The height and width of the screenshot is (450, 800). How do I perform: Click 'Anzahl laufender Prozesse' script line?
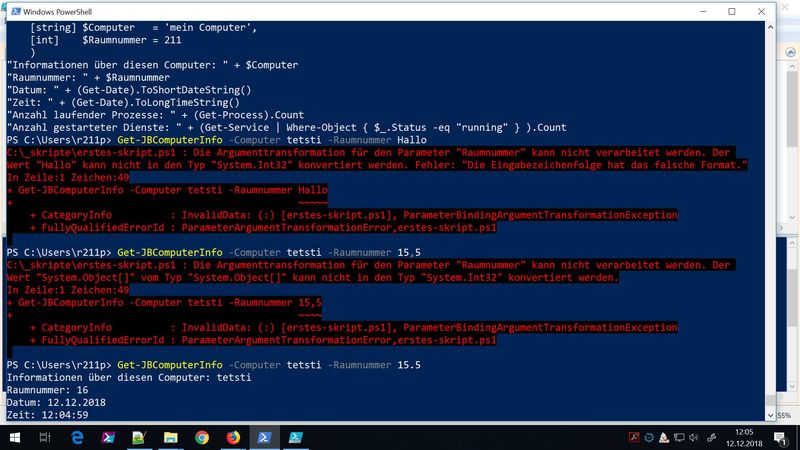tap(156, 115)
